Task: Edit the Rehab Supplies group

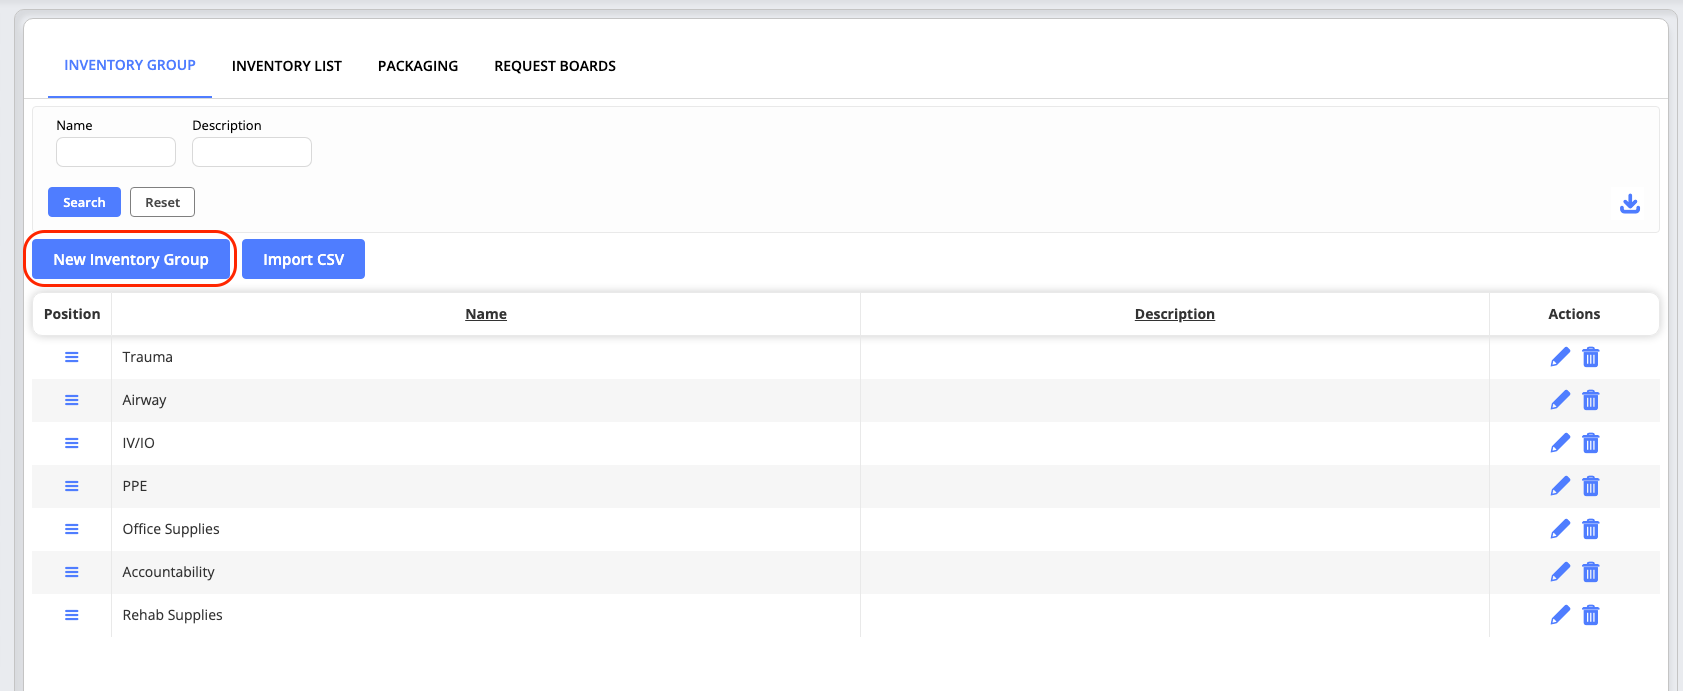Action: tap(1560, 615)
